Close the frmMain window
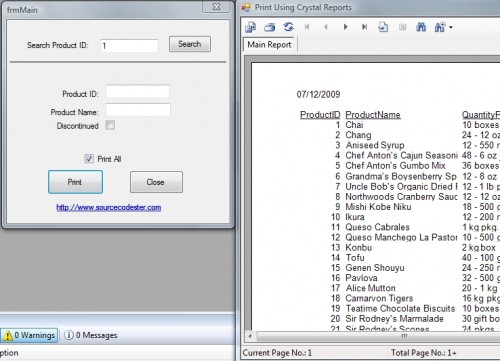500x361 pixels. pos(216,7)
